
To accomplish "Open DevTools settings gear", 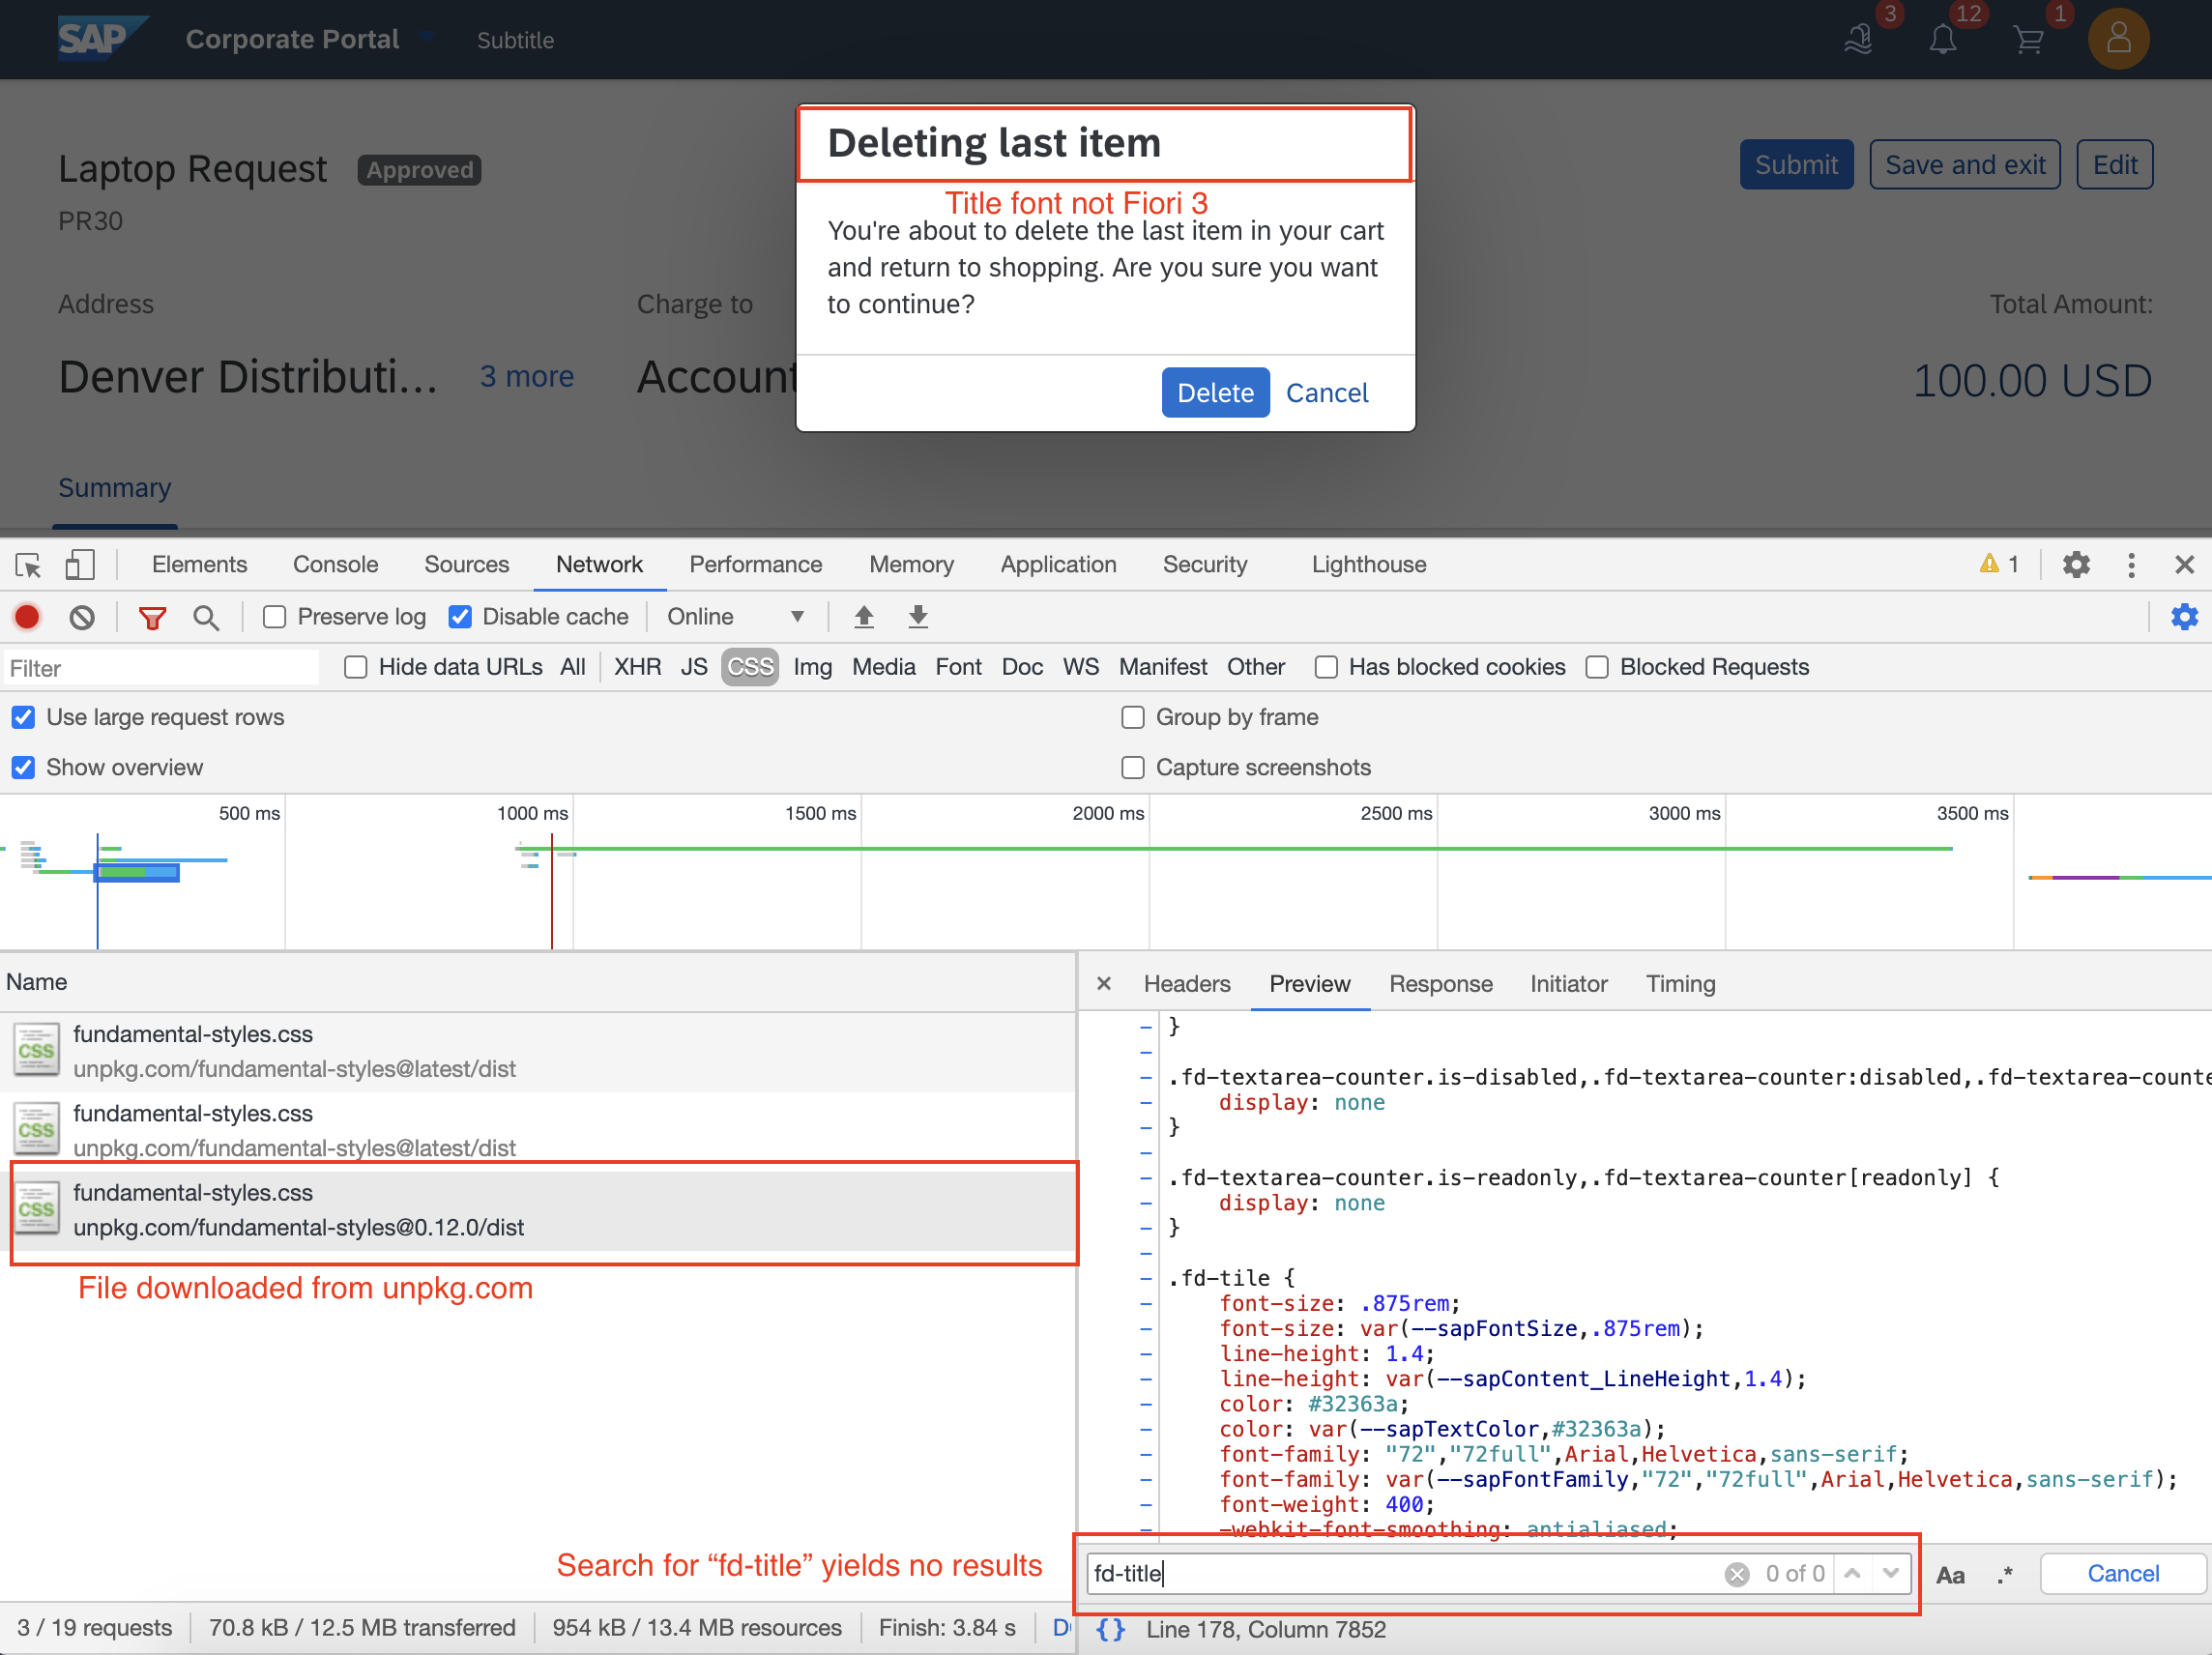I will (2076, 565).
